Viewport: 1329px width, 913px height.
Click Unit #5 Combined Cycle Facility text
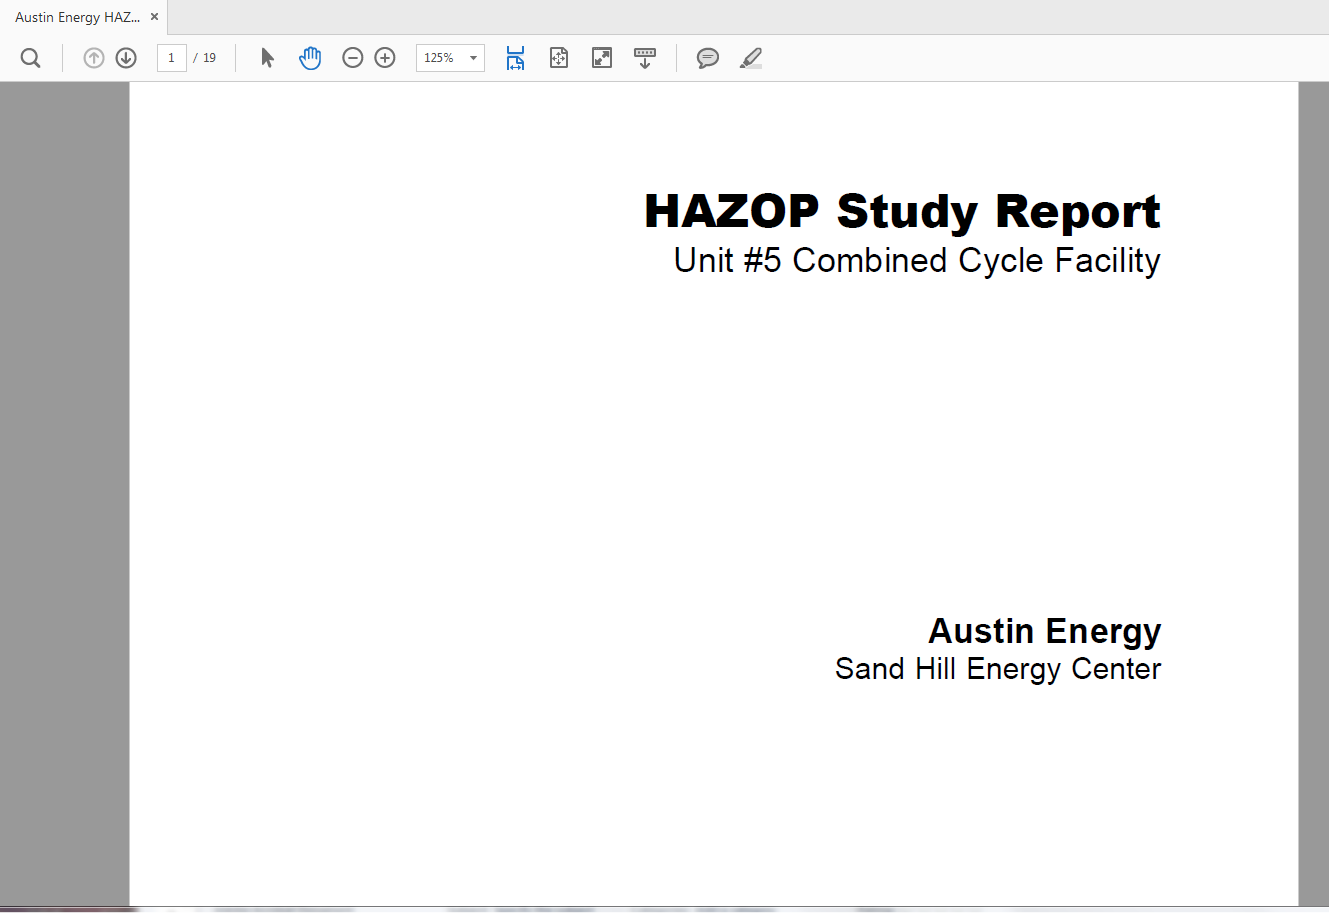917,261
